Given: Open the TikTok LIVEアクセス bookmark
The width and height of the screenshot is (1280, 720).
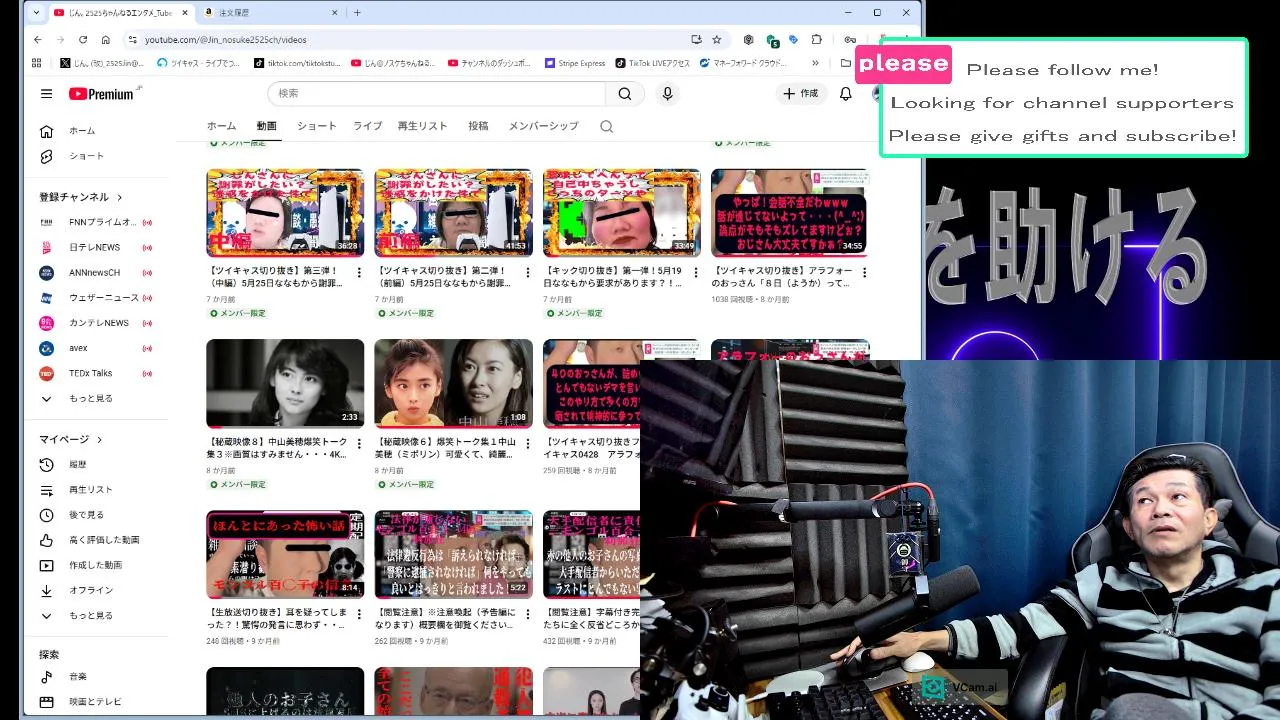Looking at the screenshot, I should click(652, 63).
